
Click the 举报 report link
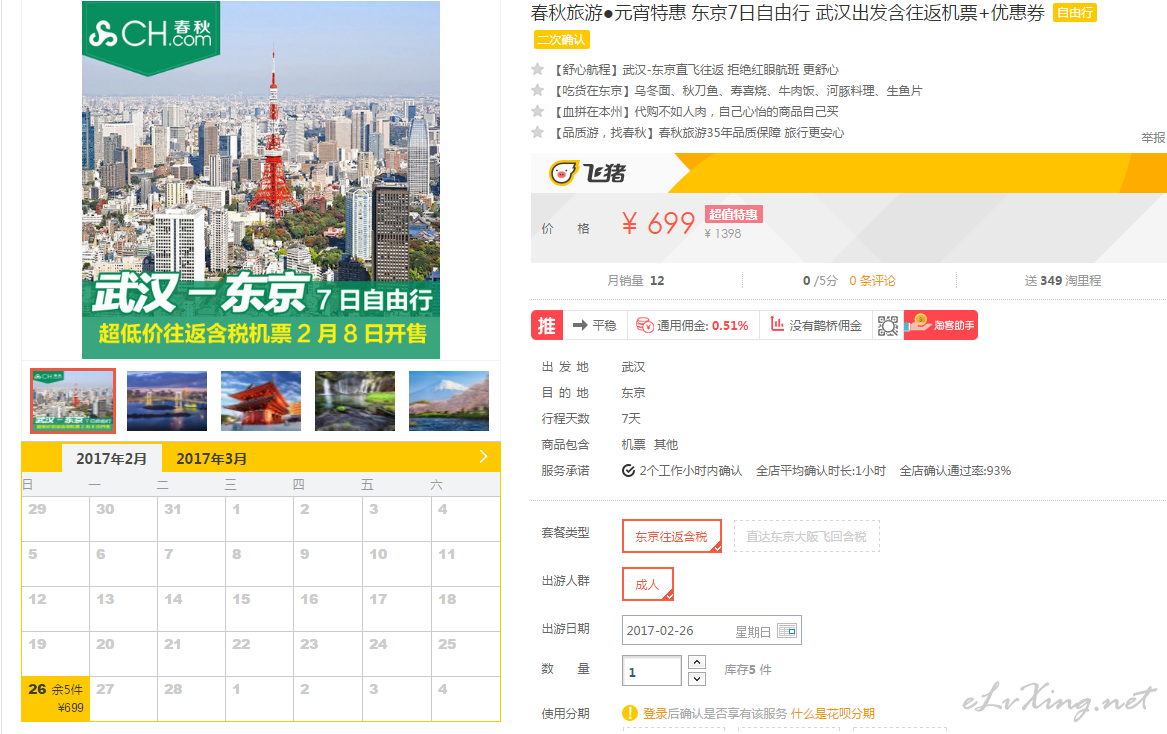tap(1154, 137)
